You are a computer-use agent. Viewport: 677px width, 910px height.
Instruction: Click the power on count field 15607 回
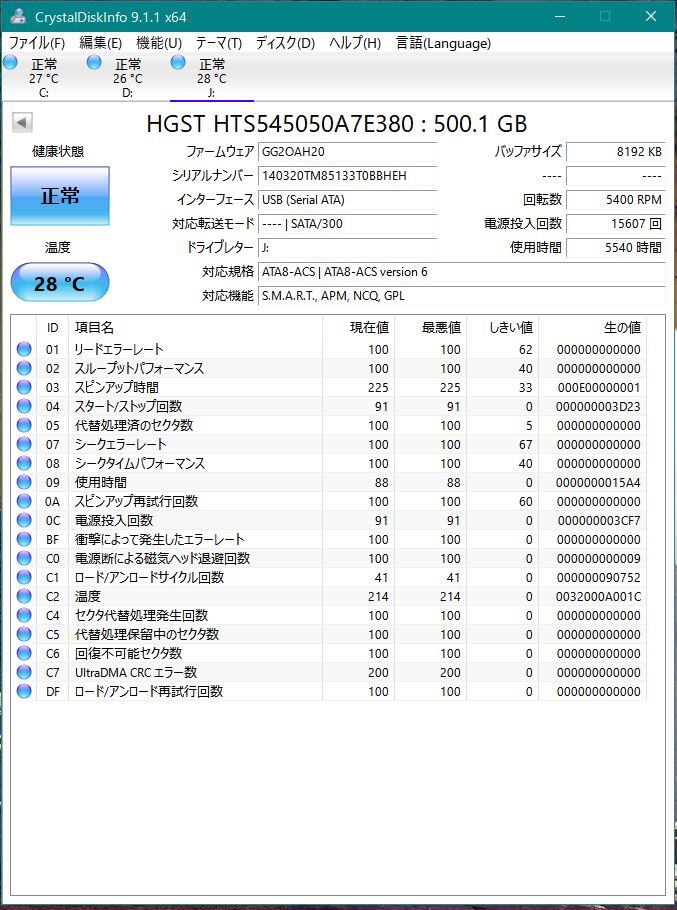pyautogui.click(x=616, y=223)
